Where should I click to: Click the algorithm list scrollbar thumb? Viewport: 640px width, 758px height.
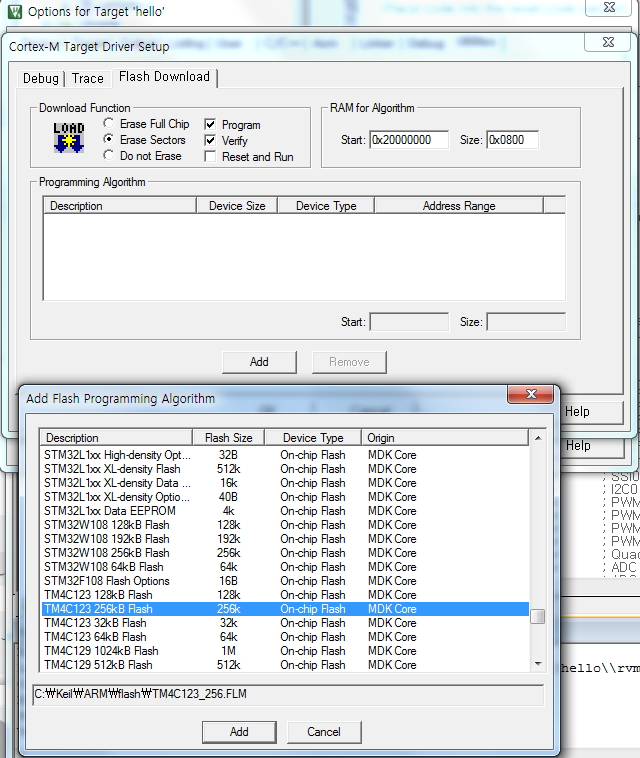[x=537, y=616]
